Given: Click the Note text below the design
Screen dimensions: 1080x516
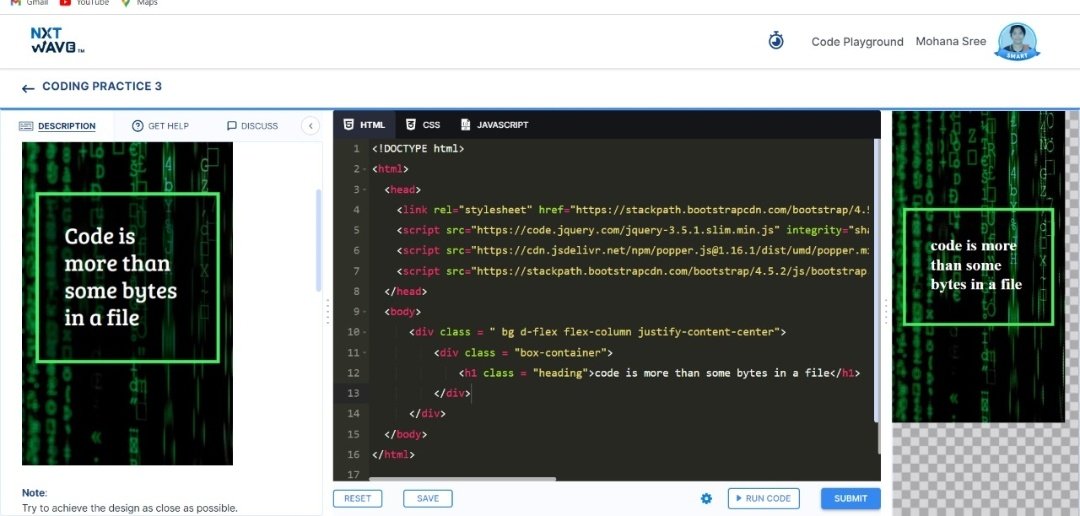Looking at the screenshot, I should pos(129,501).
